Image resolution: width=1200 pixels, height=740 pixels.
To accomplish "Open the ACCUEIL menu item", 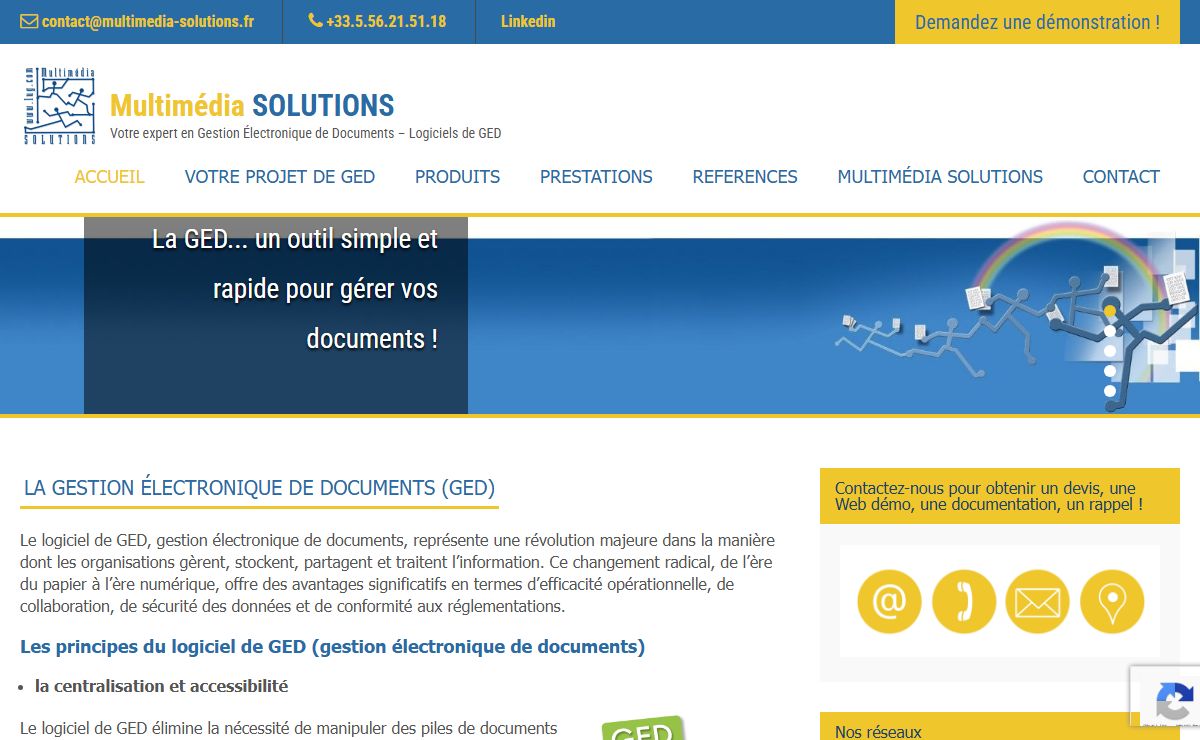I will pyautogui.click(x=110, y=177).
